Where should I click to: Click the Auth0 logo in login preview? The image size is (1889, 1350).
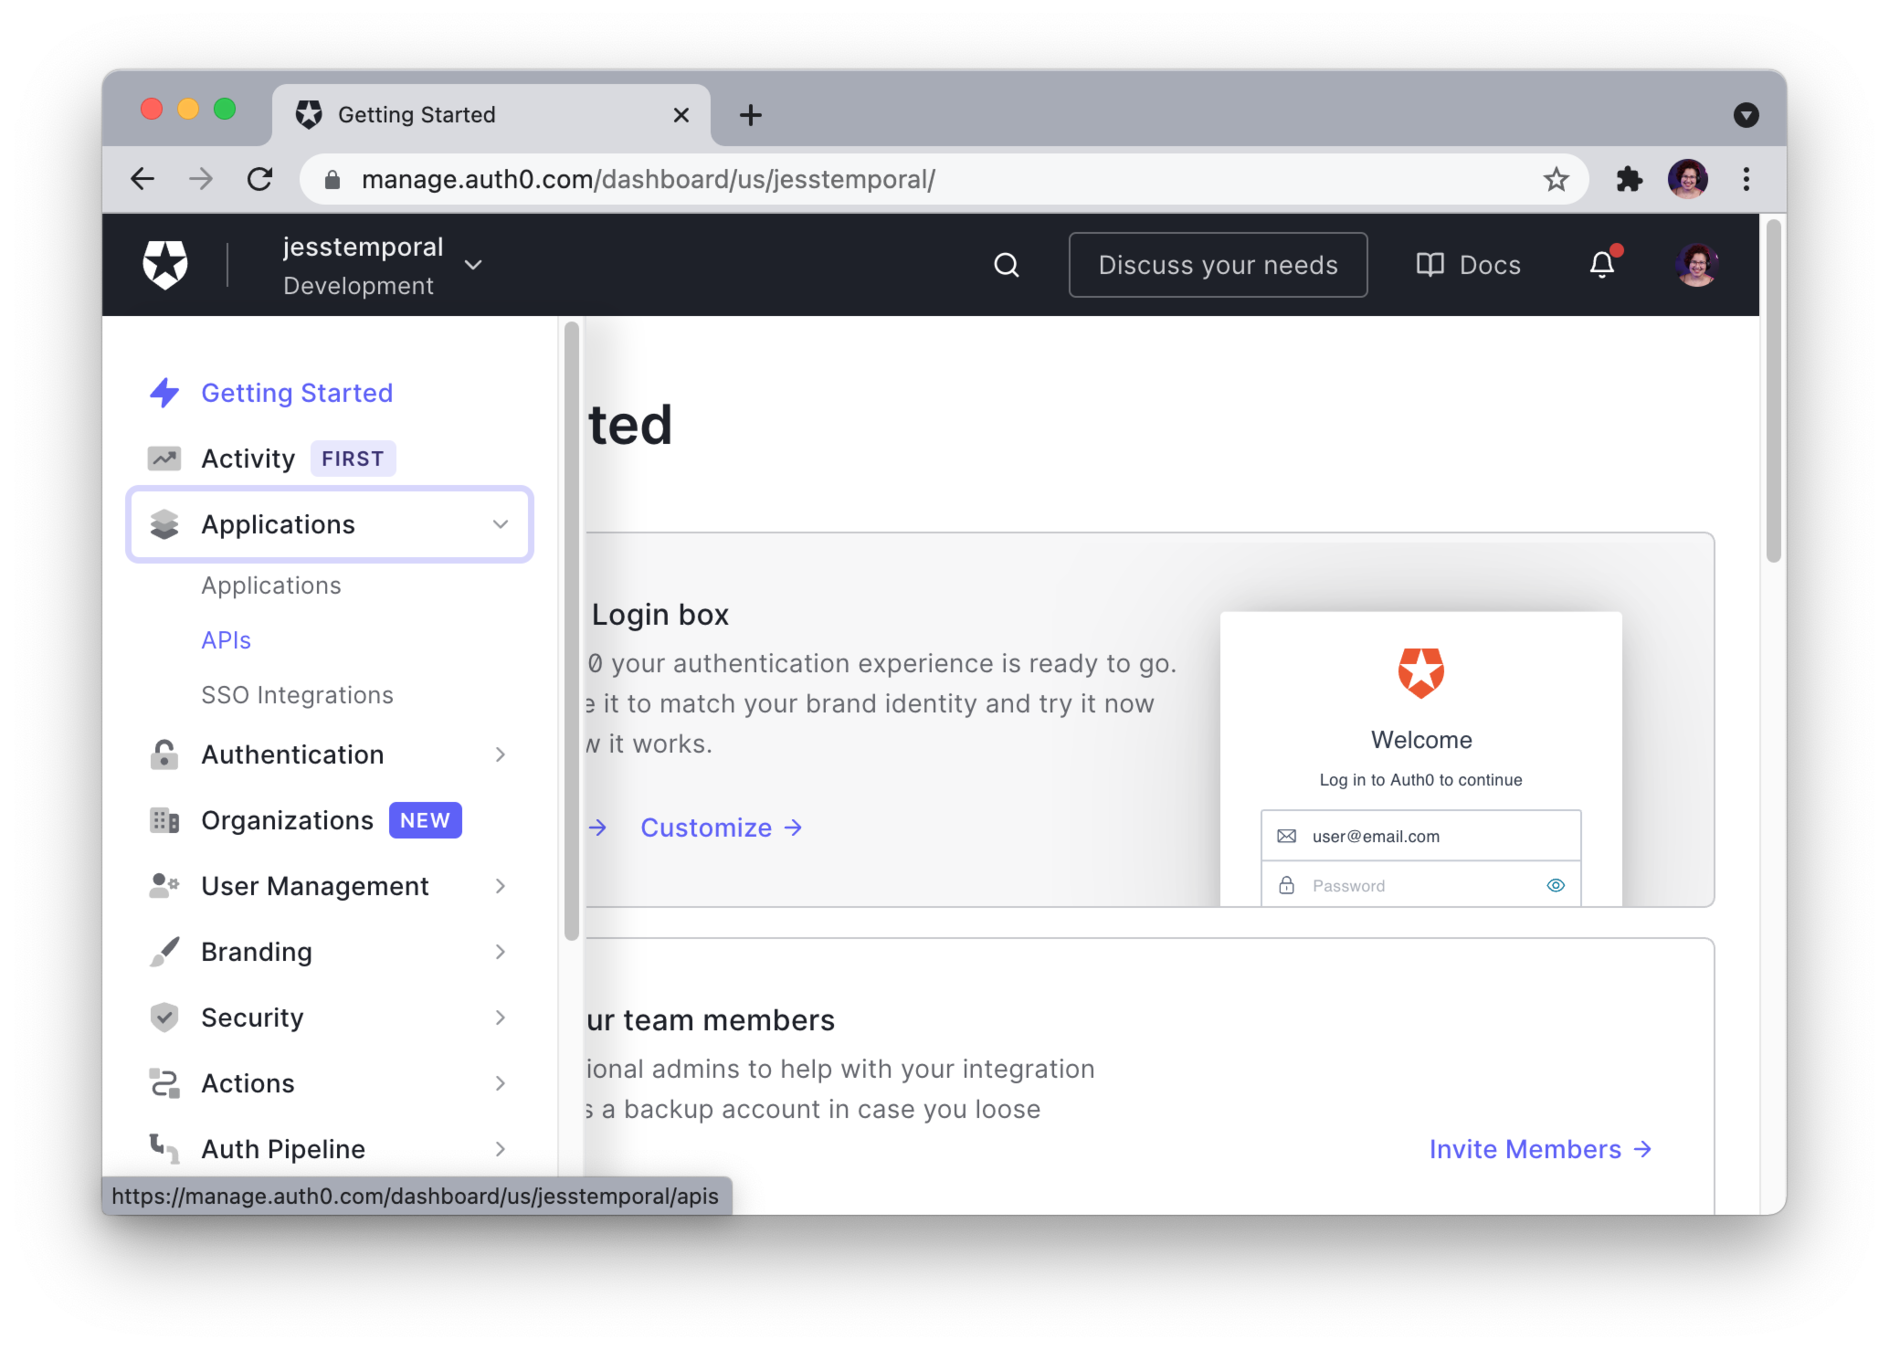[1421, 672]
